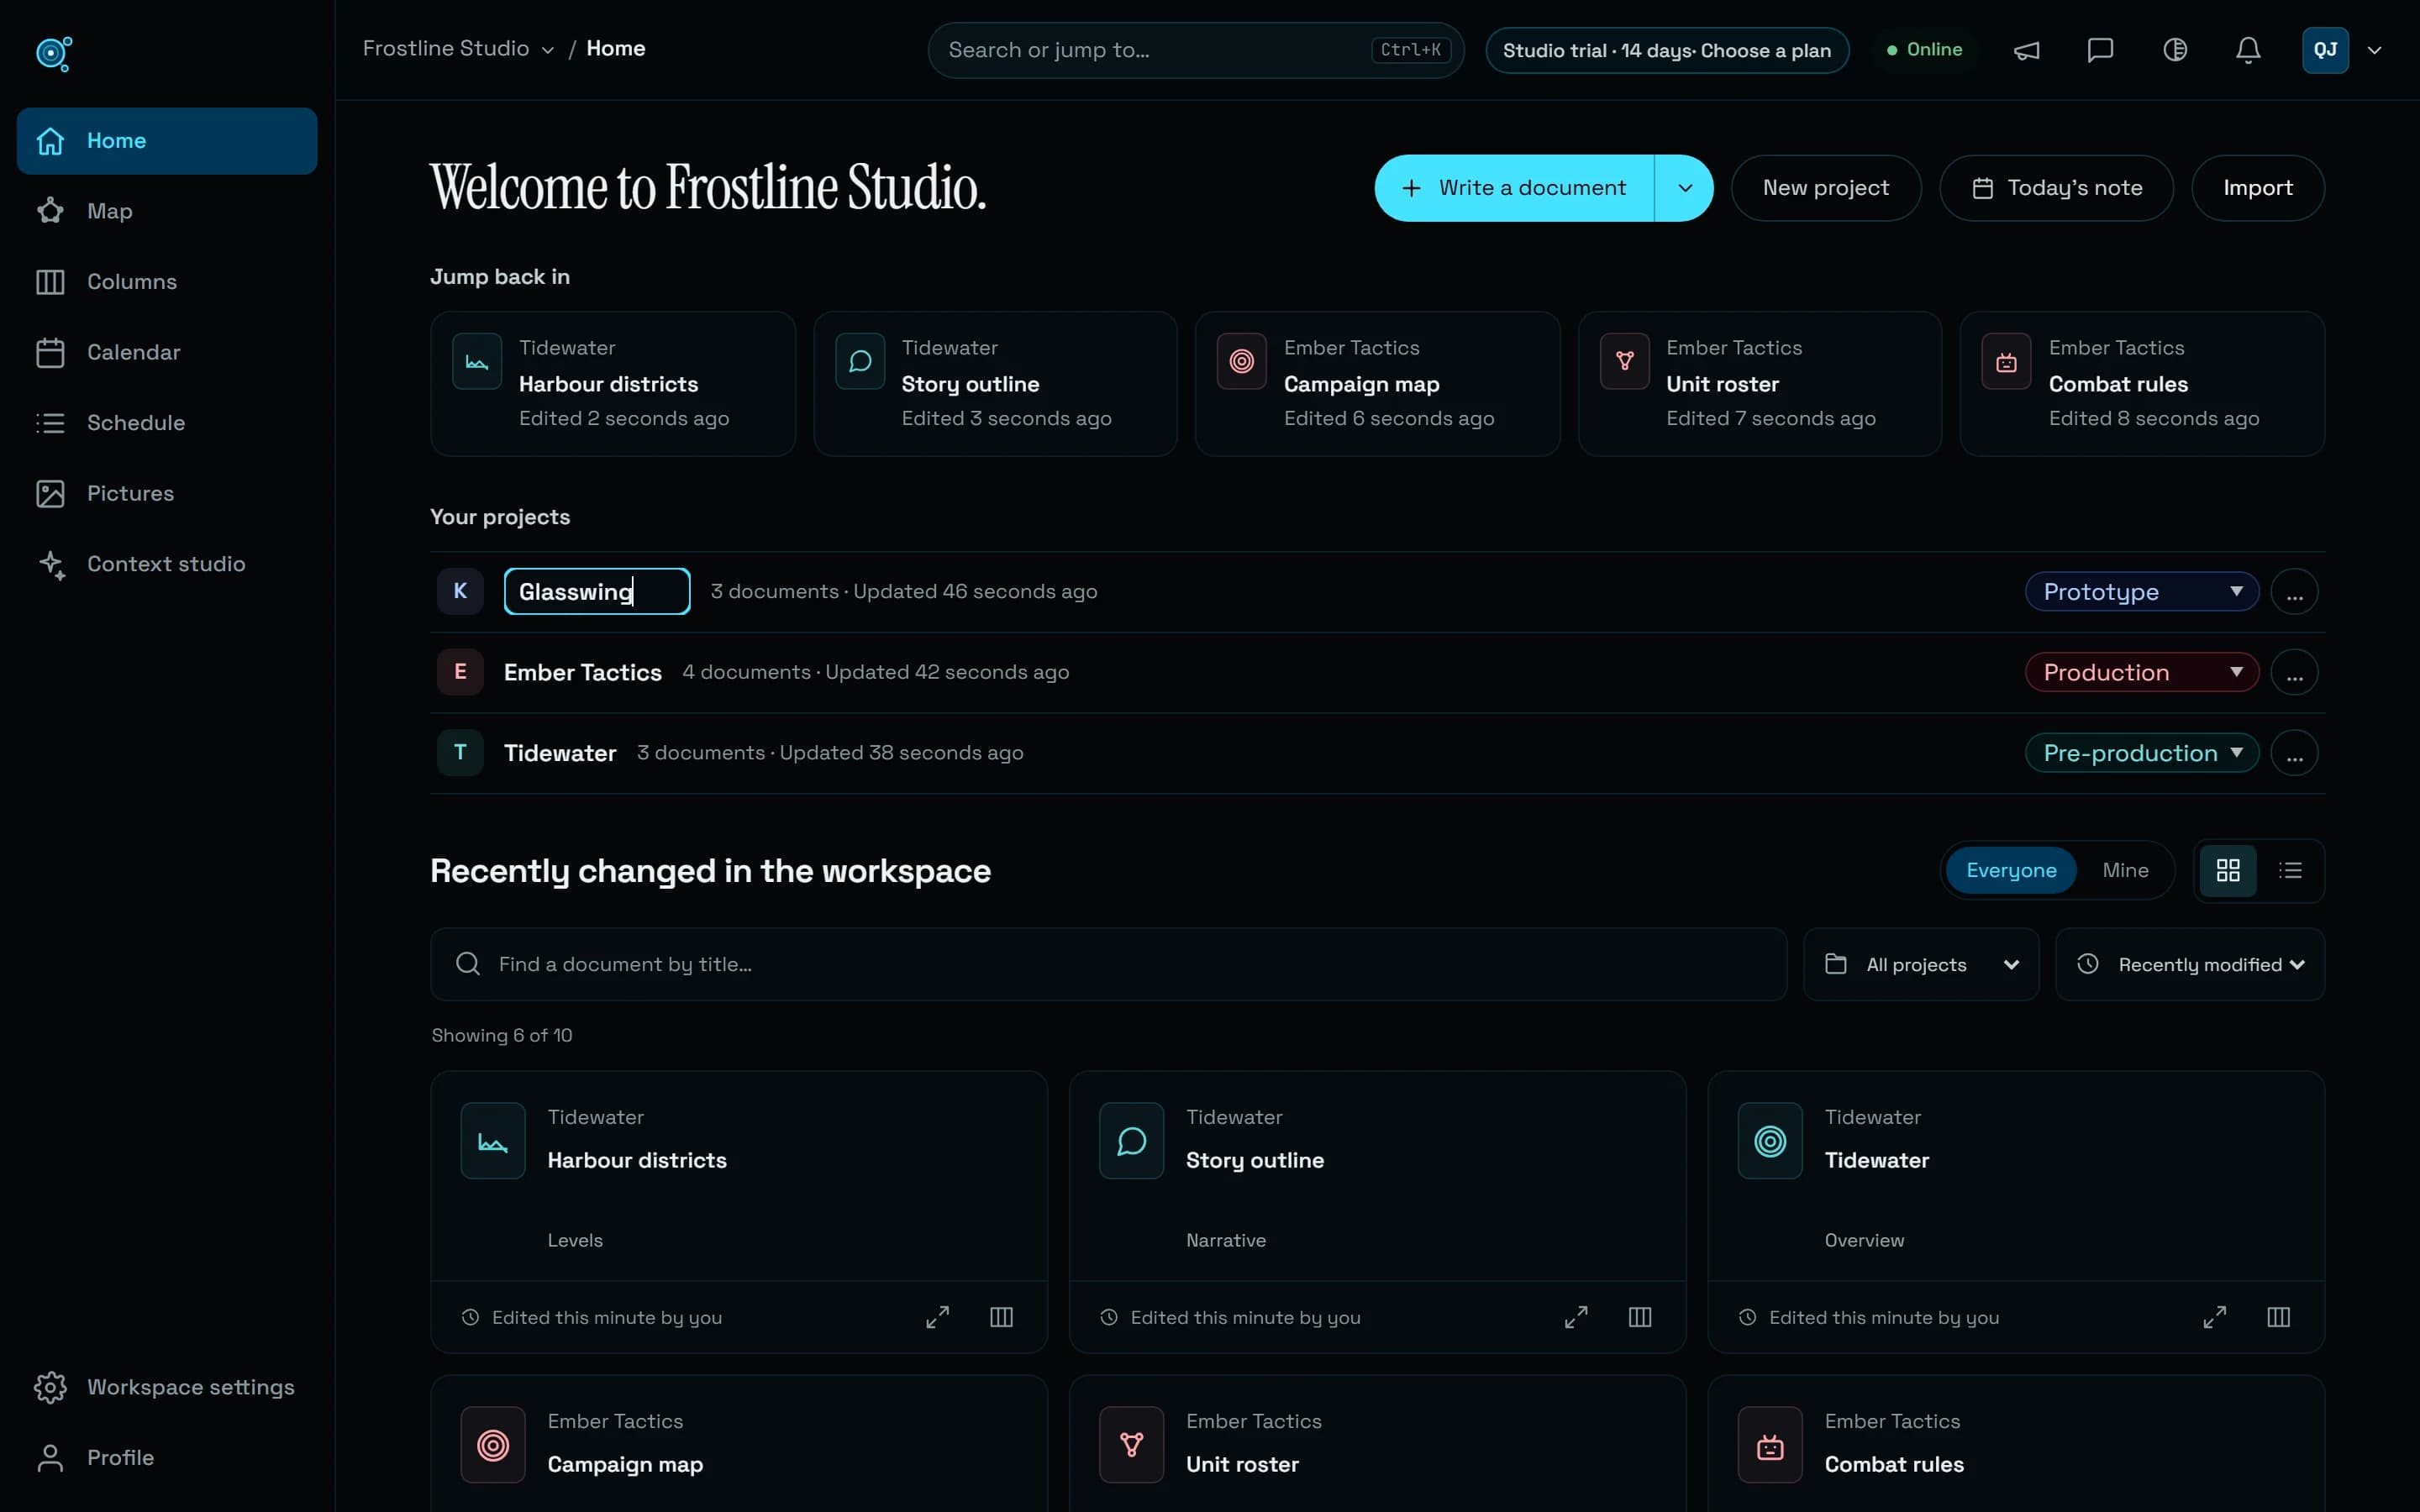The height and width of the screenshot is (1512, 2420).
Task: Expand the Tidewater overview card
Action: coord(2215,1317)
